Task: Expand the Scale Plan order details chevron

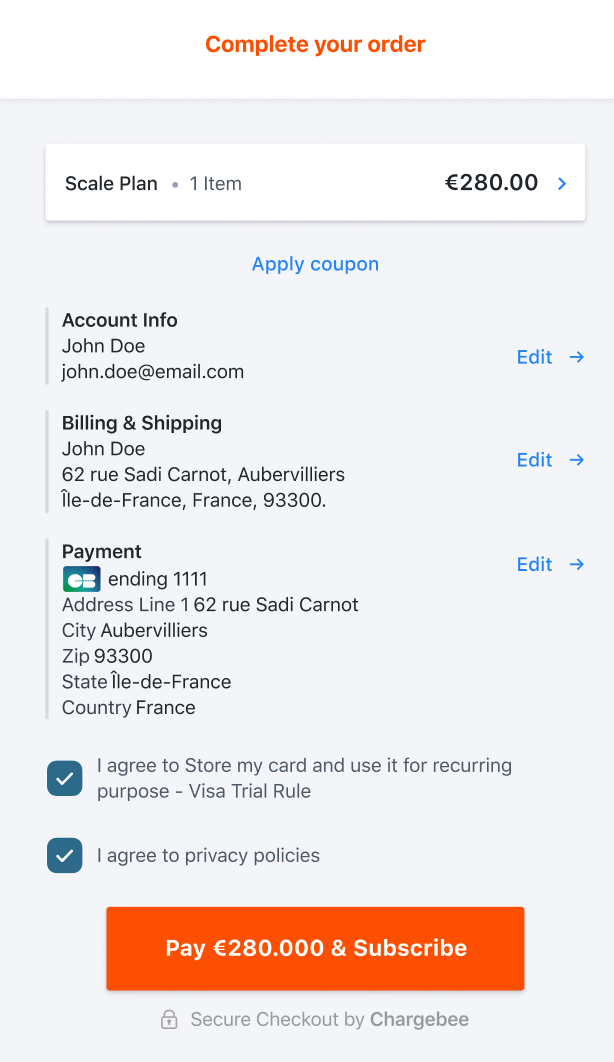Action: (562, 183)
